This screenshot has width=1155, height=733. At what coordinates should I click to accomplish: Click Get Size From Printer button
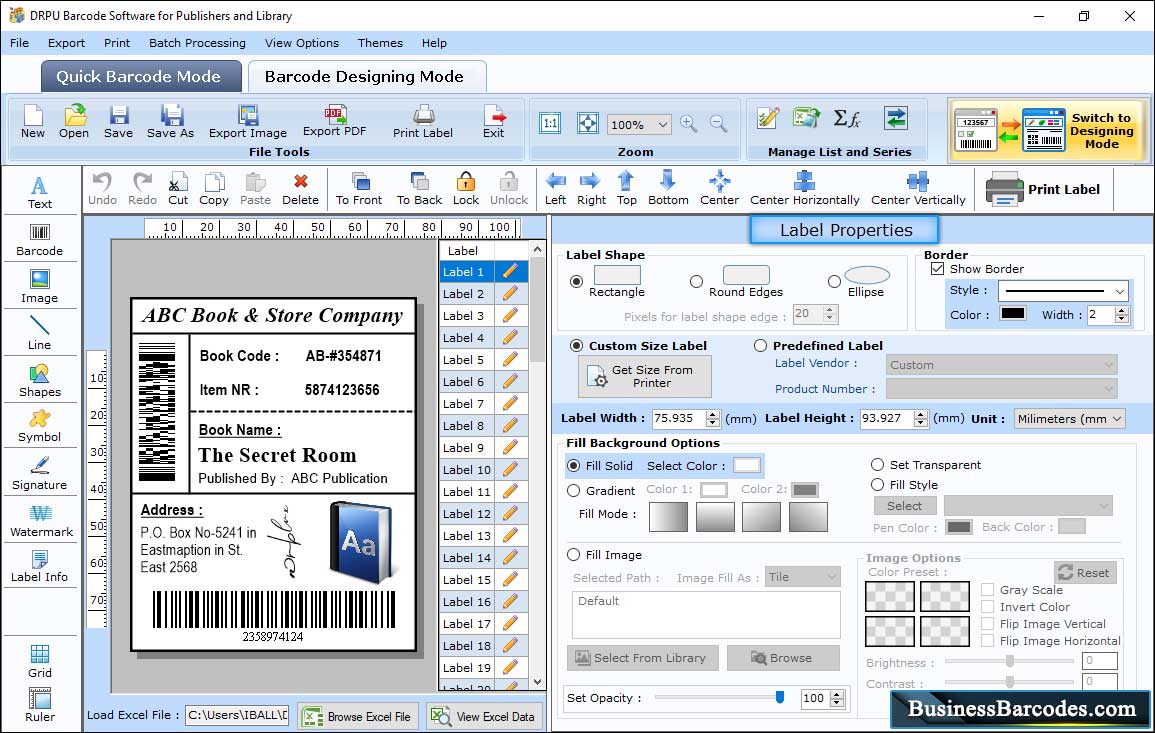click(645, 376)
